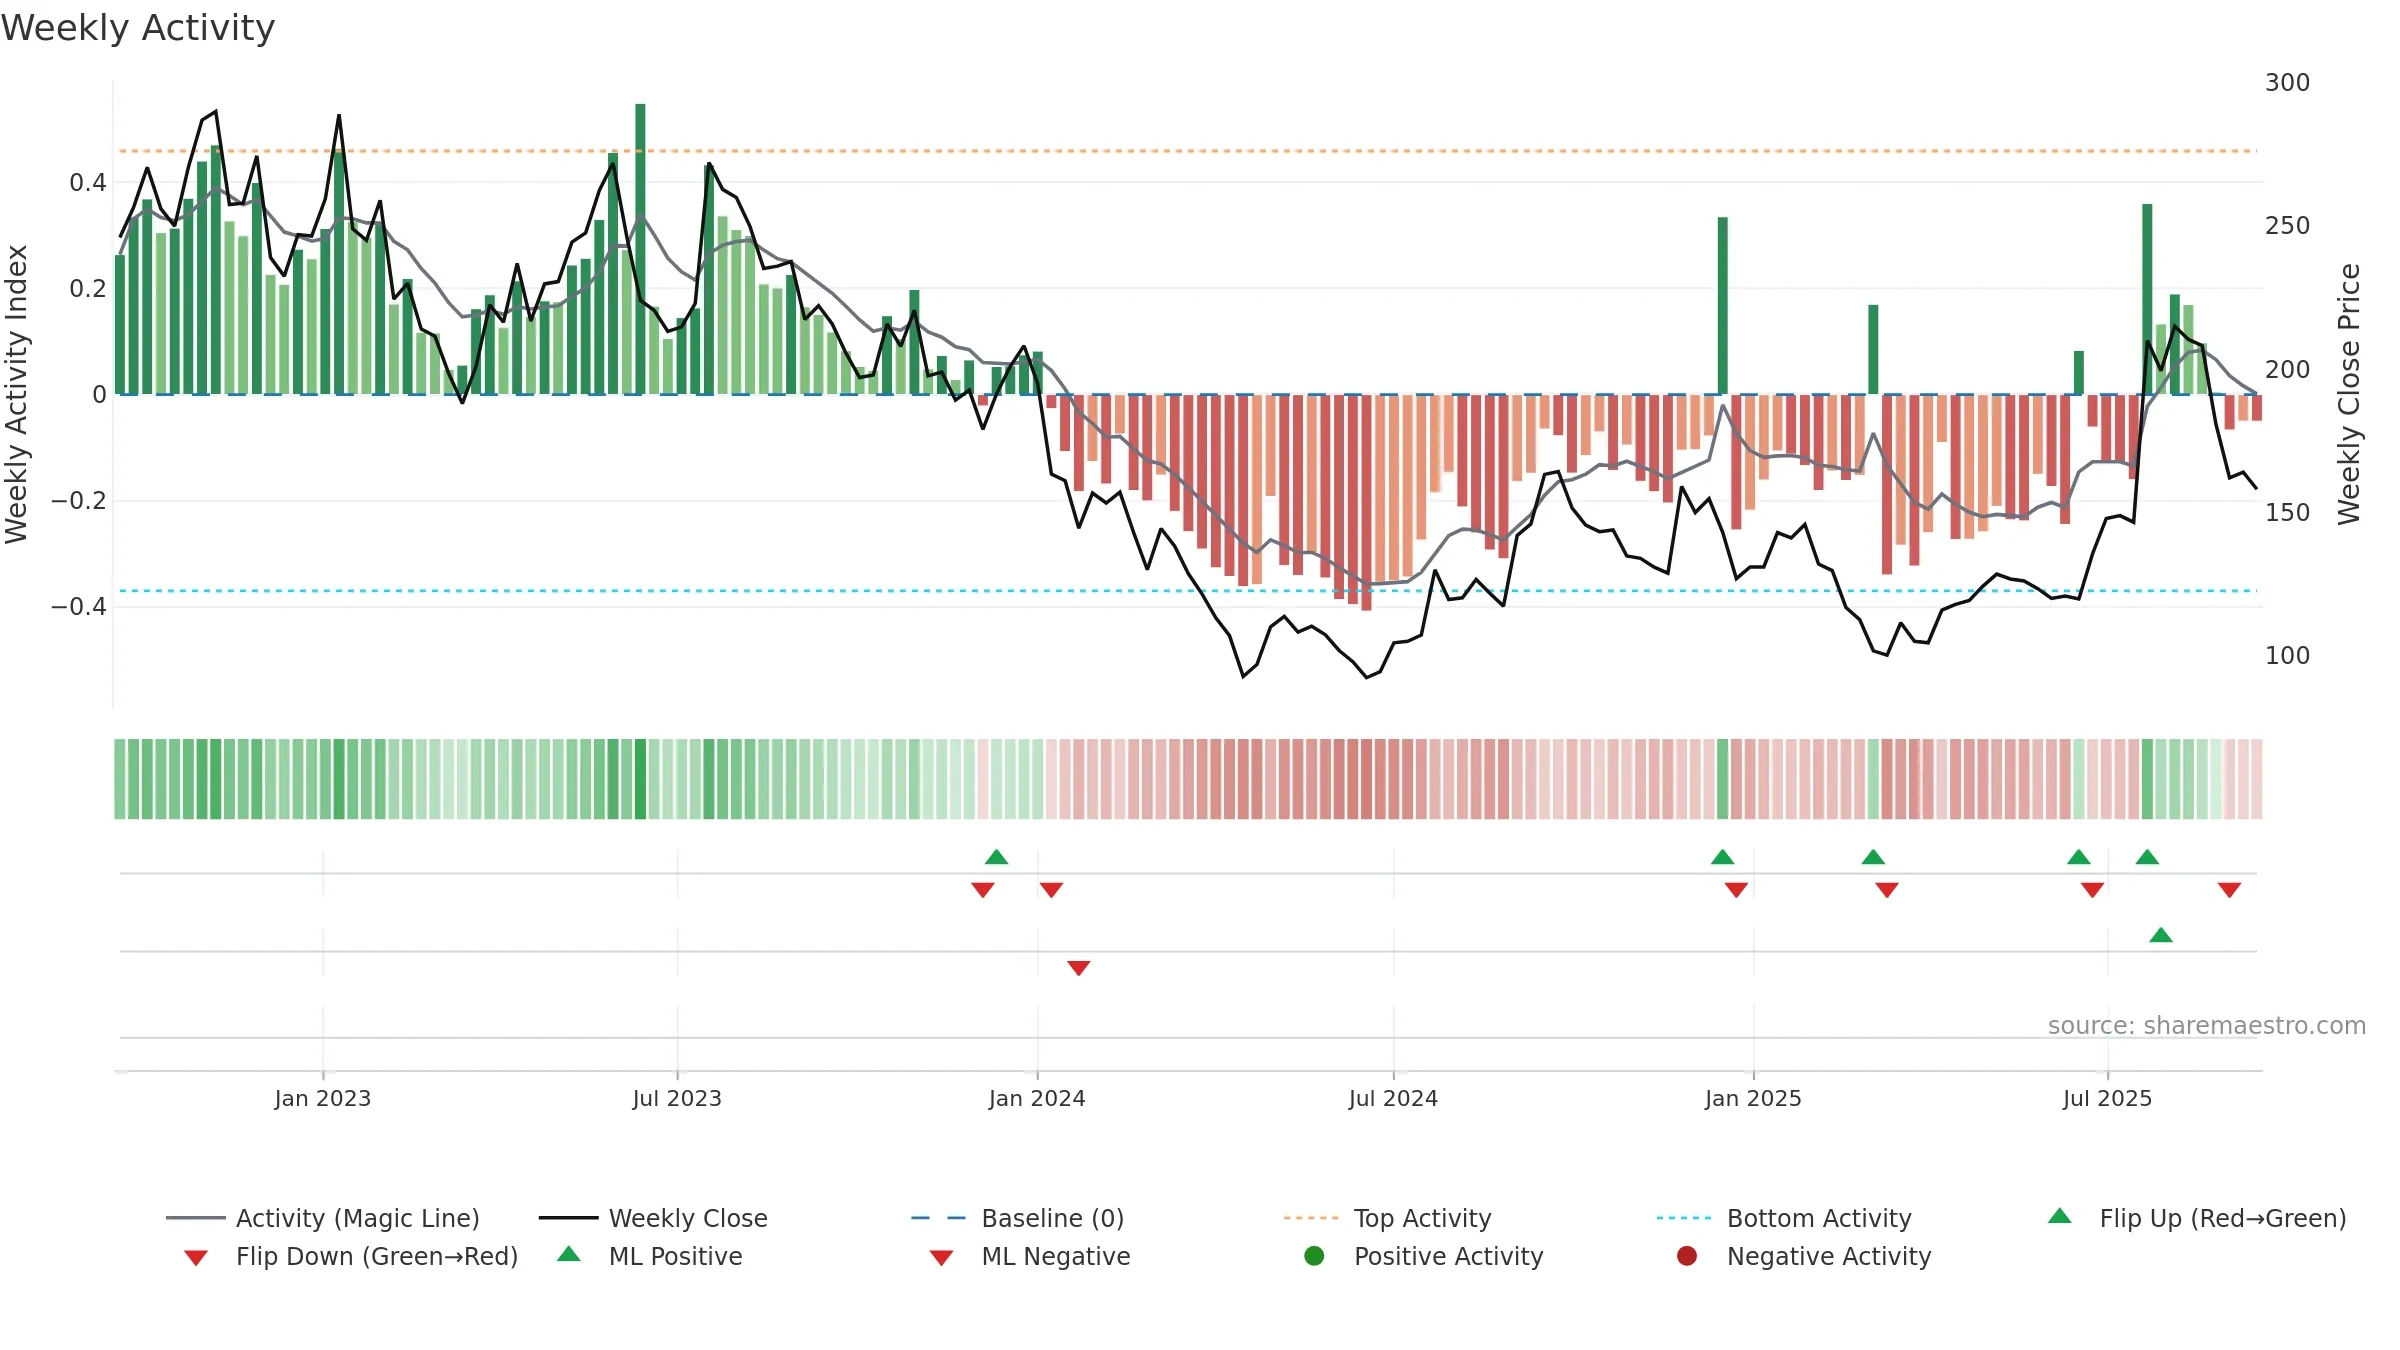Click the '250' price axis tick label
Viewport: 2400px width, 1350px height.
(2288, 225)
